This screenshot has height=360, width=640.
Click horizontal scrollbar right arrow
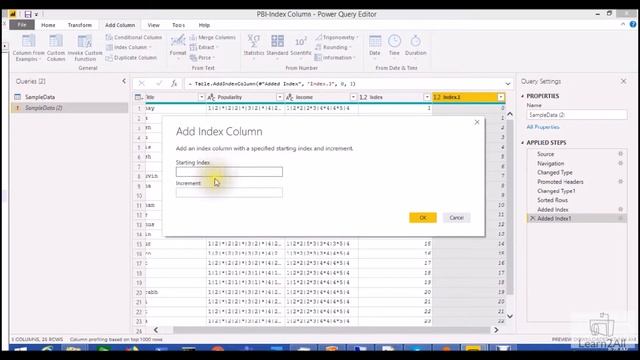[496, 330]
